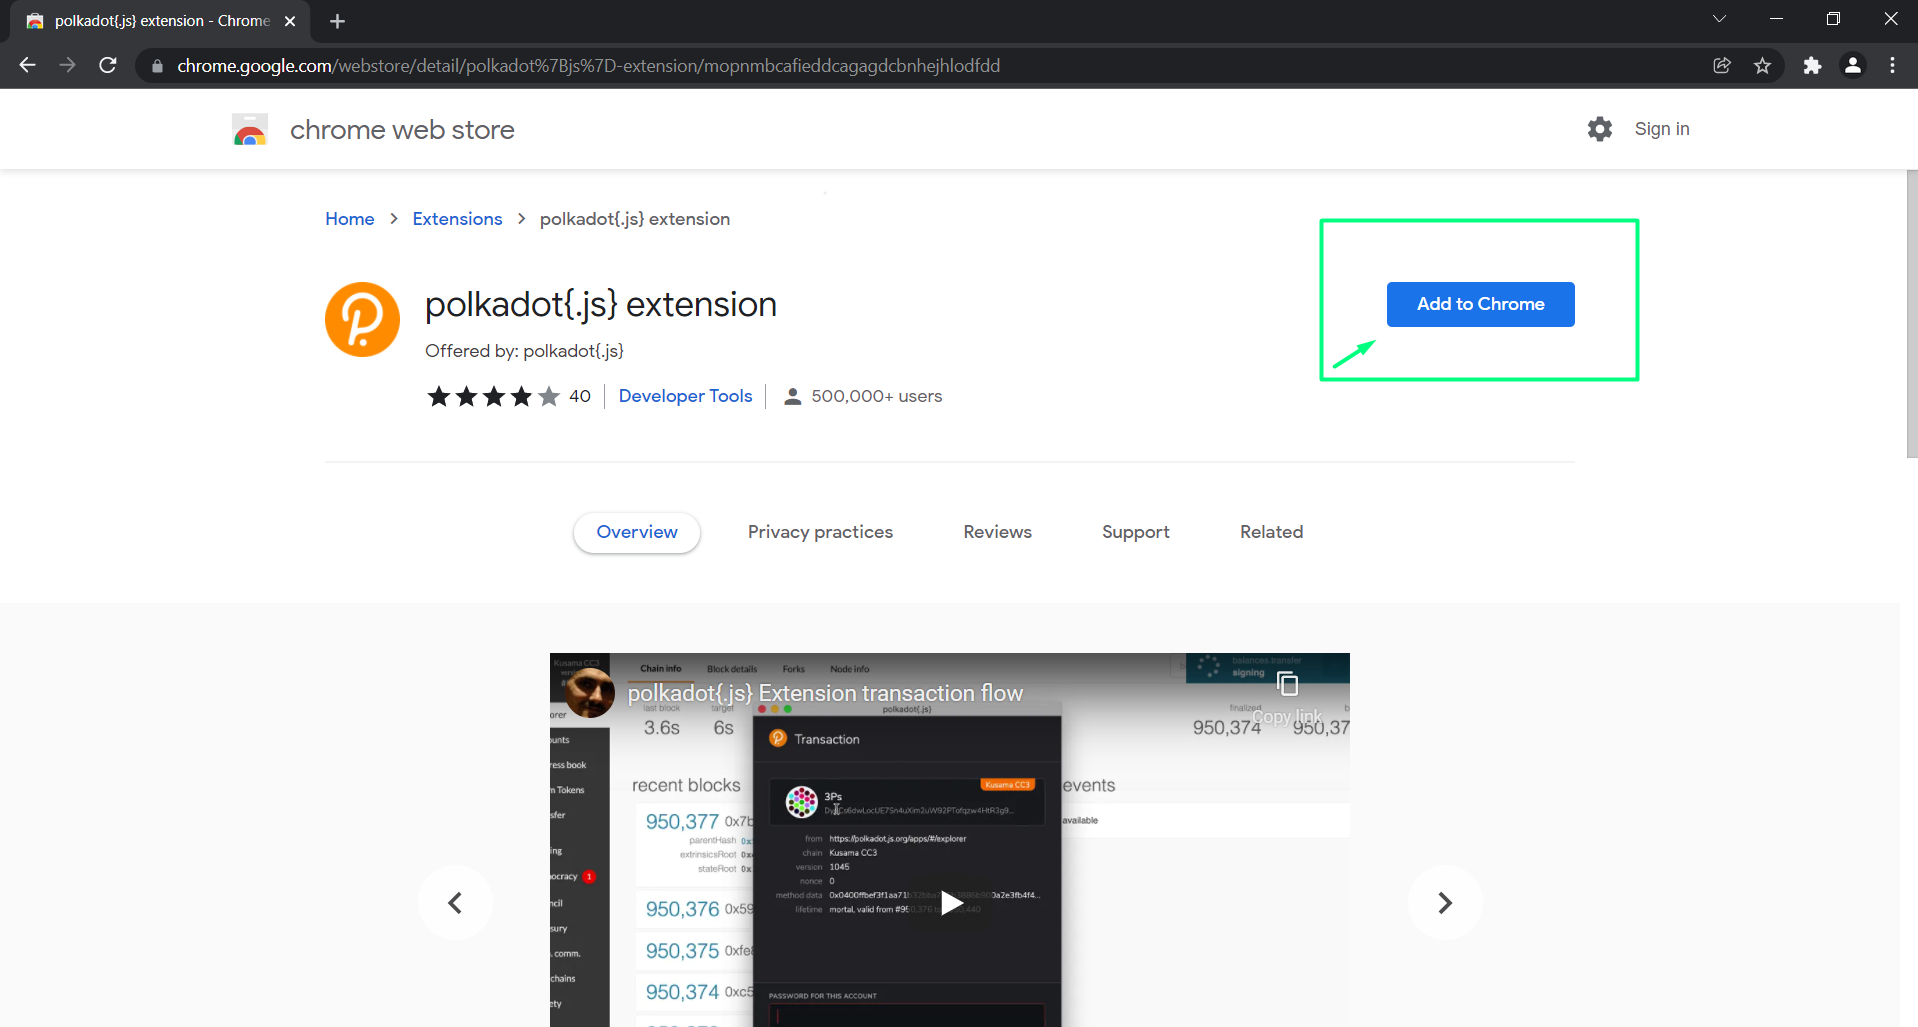Open a new browser tab
This screenshot has height=1027, width=1918.
pyautogui.click(x=337, y=21)
